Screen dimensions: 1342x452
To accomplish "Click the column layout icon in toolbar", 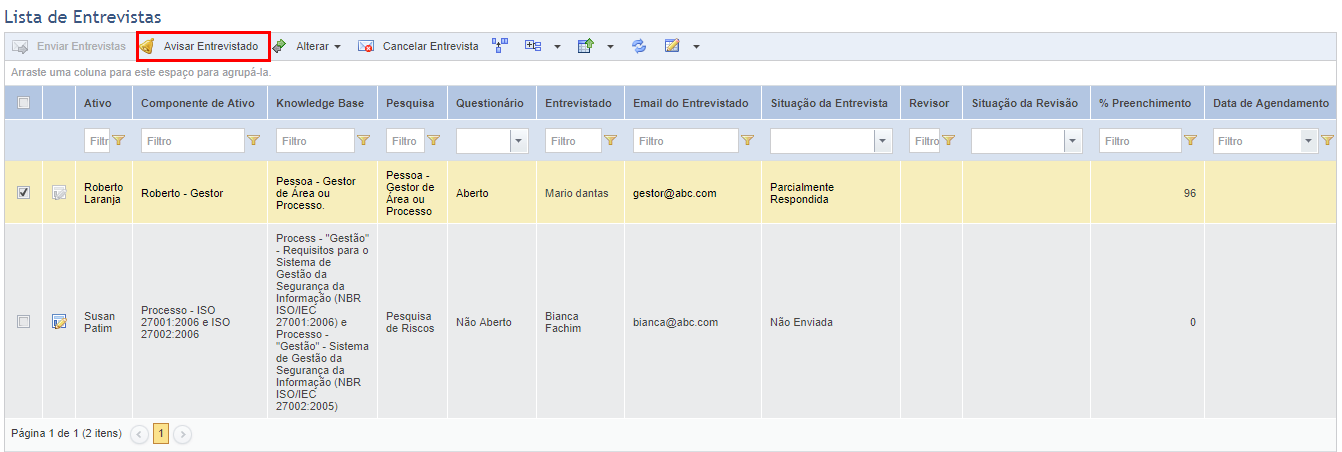I will (533, 46).
